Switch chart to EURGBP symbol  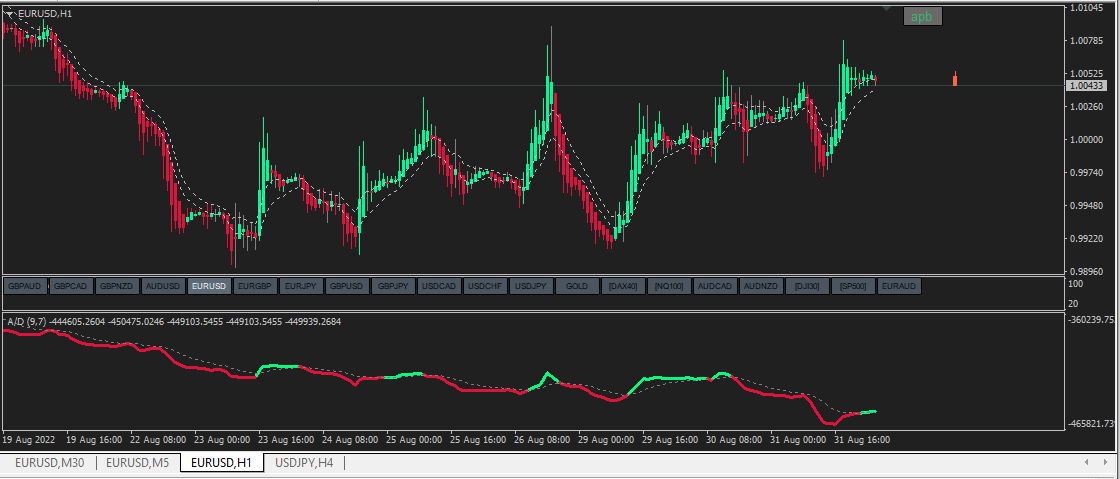click(255, 286)
